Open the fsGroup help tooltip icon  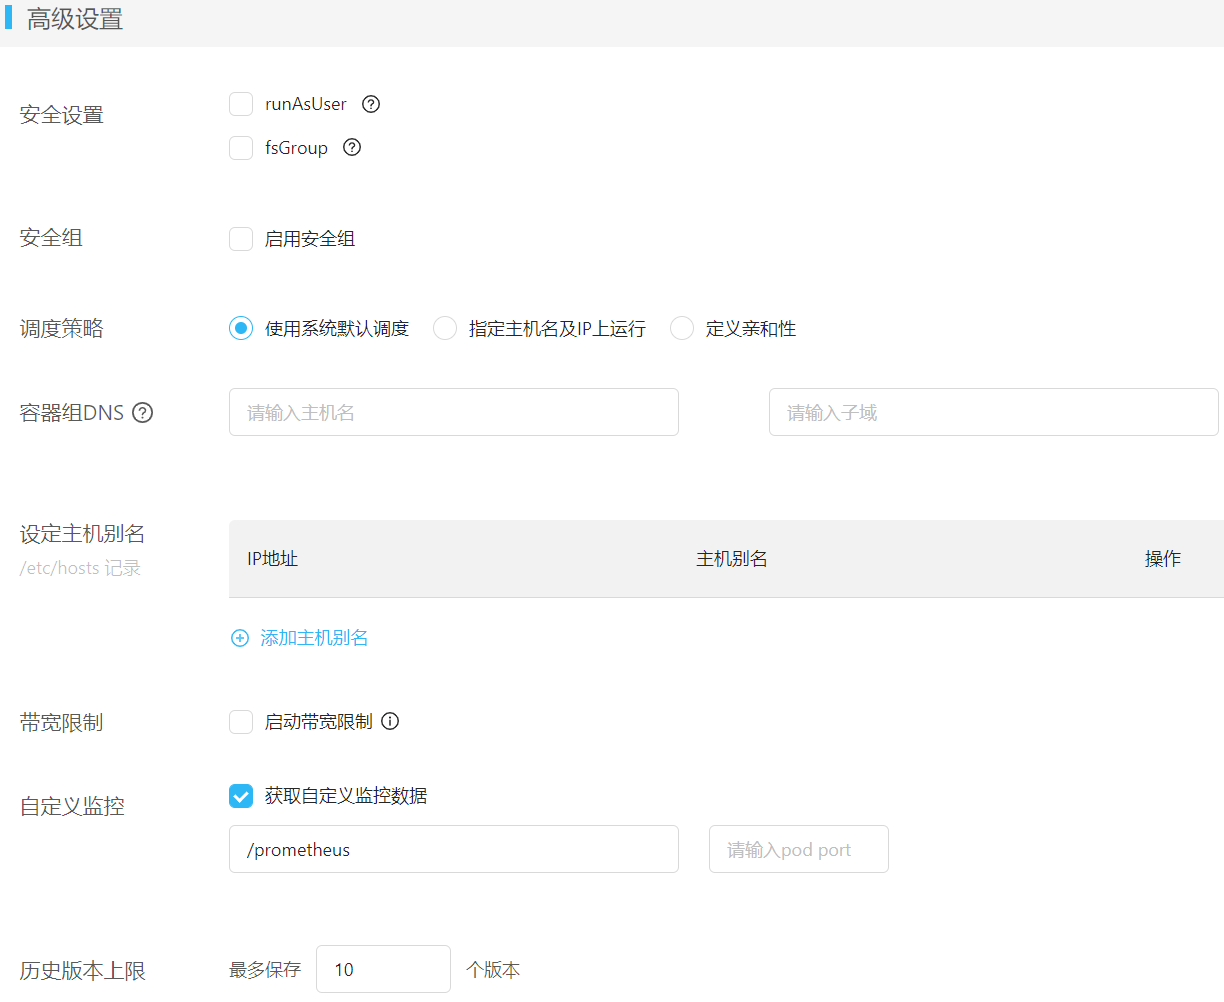[352, 147]
